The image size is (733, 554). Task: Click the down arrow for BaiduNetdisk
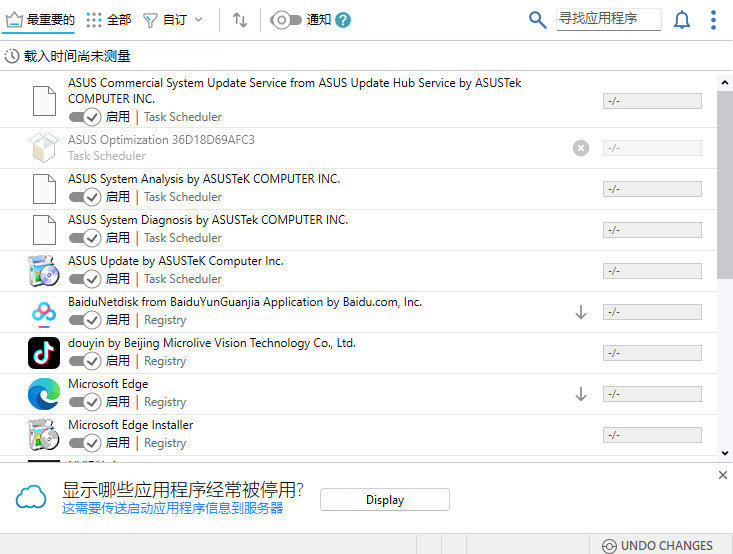coord(581,312)
